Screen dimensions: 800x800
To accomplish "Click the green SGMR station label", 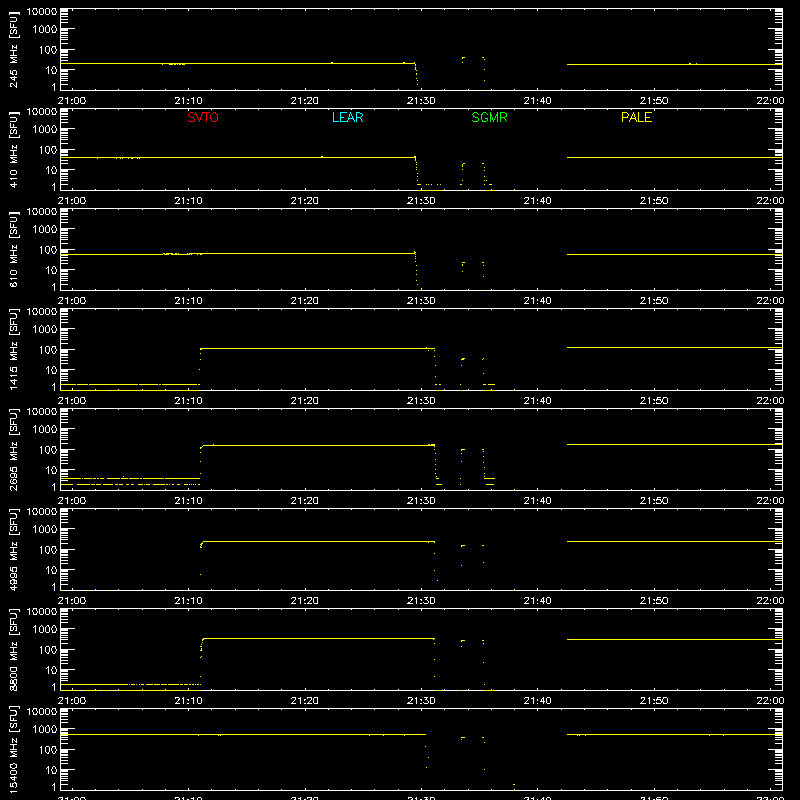I will coord(489,117).
